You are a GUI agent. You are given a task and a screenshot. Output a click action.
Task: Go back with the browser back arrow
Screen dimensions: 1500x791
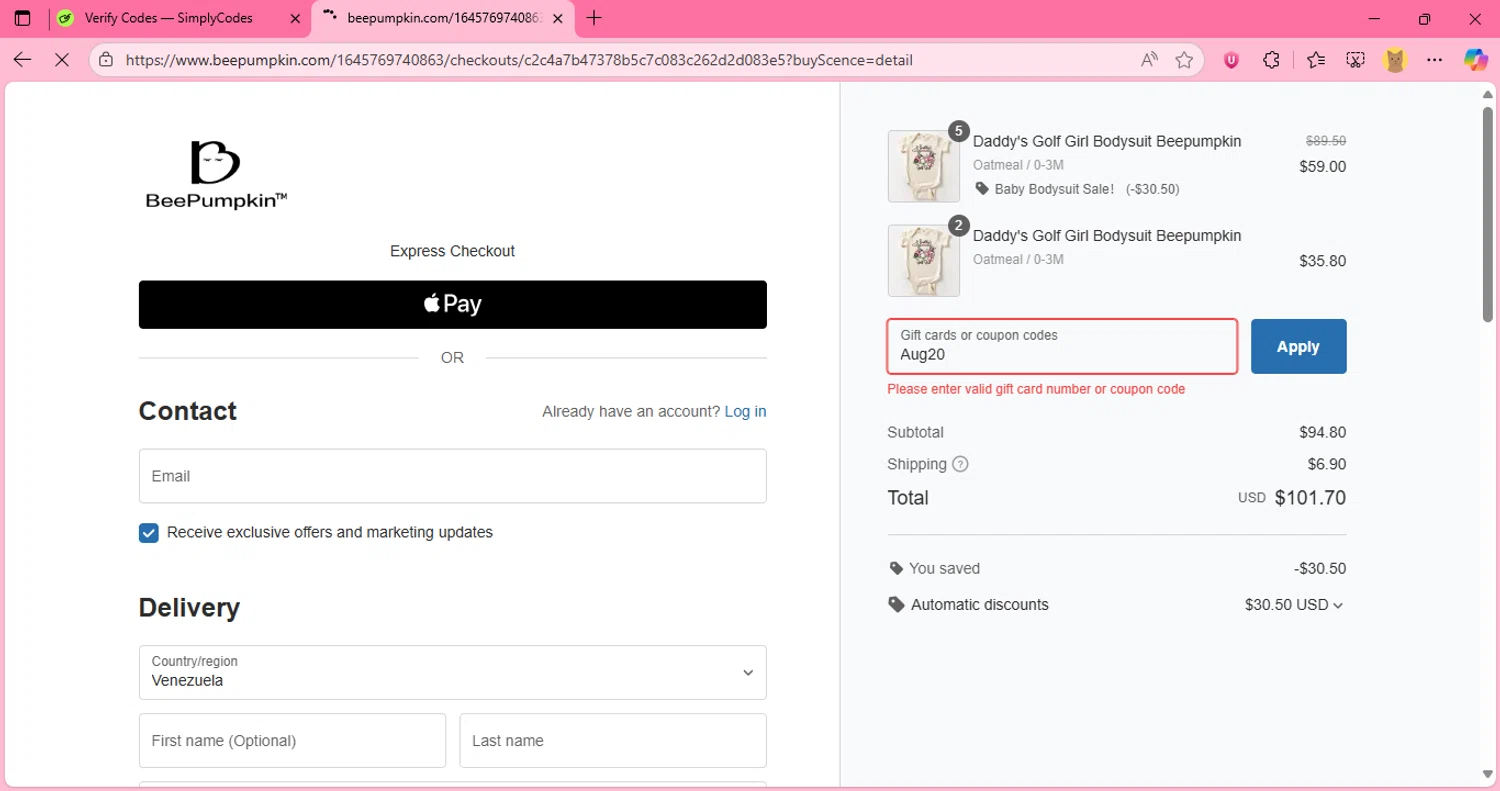coord(22,60)
